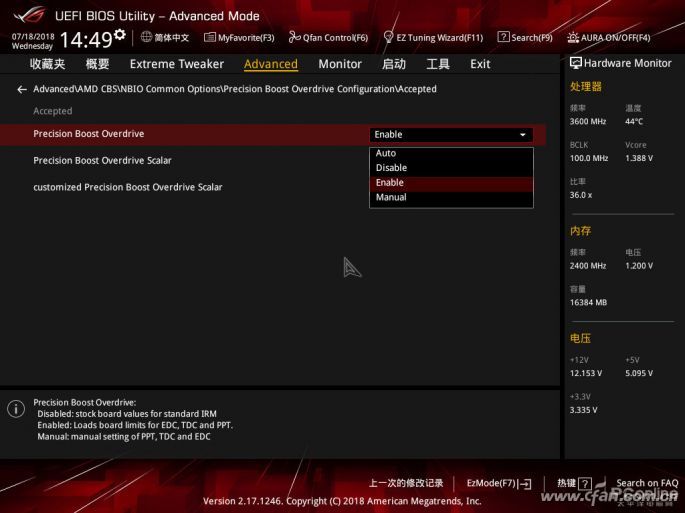Select customized Precision Boost Overdrive Scalar row

pyautogui.click(x=273, y=187)
